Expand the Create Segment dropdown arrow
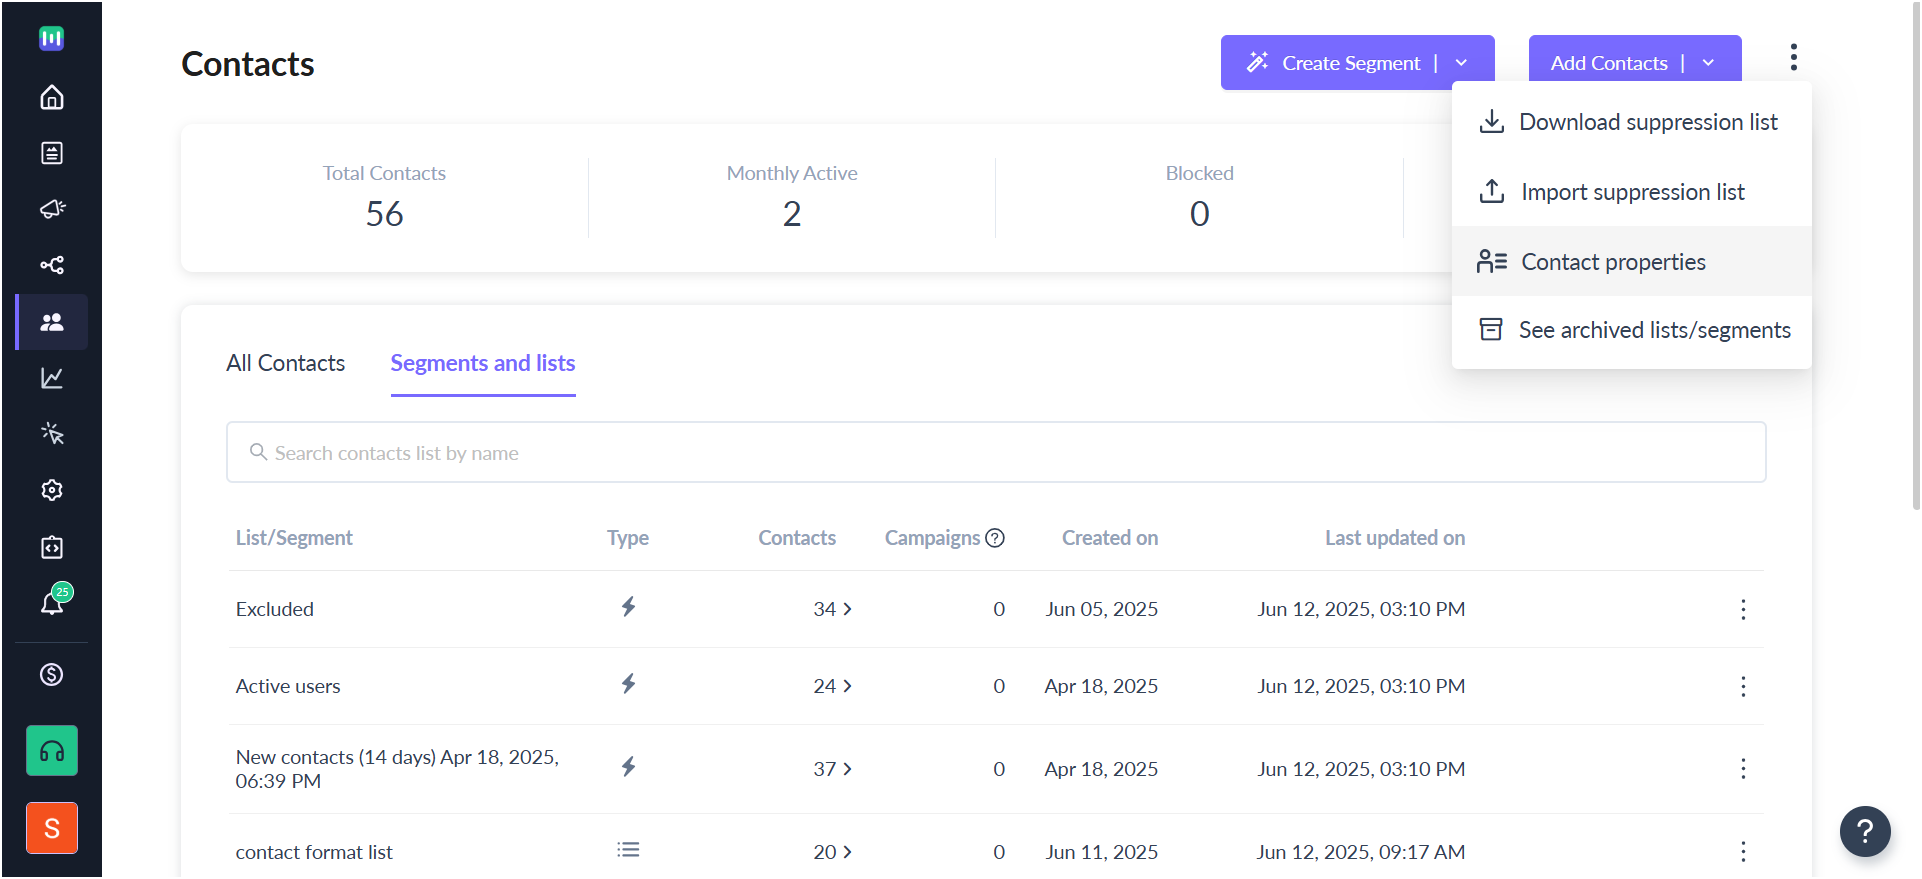The width and height of the screenshot is (1922, 879). point(1461,63)
